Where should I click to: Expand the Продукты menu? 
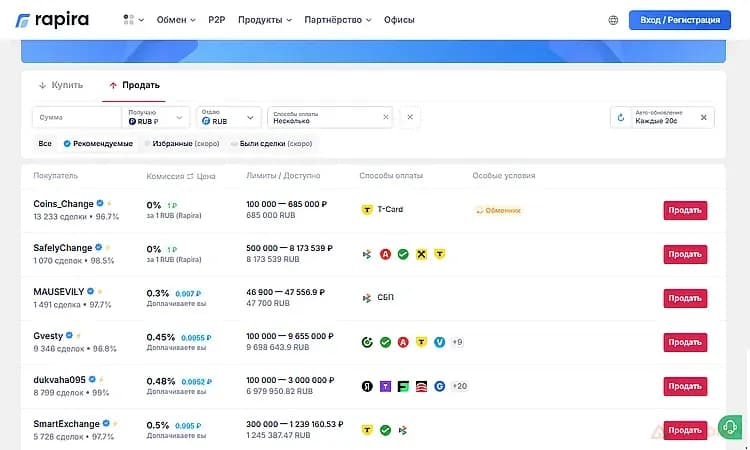tap(265, 20)
